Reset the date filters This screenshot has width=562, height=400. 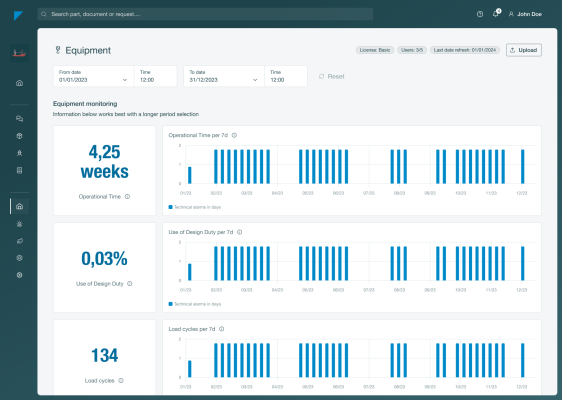click(332, 76)
